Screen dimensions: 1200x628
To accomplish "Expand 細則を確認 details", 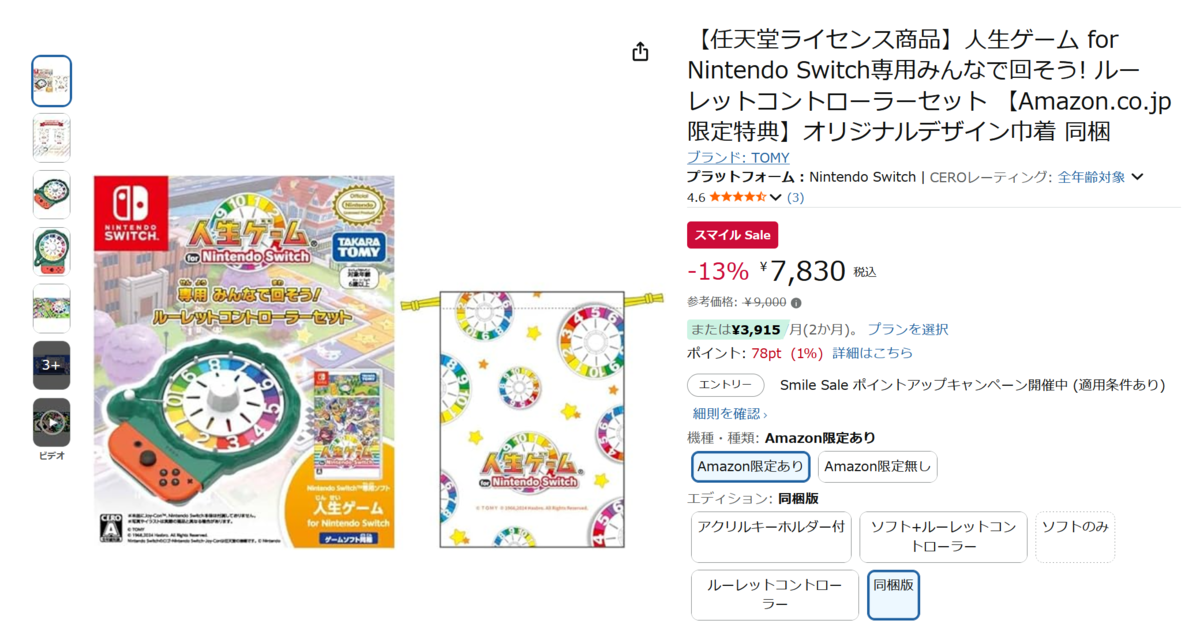I will point(730,413).
